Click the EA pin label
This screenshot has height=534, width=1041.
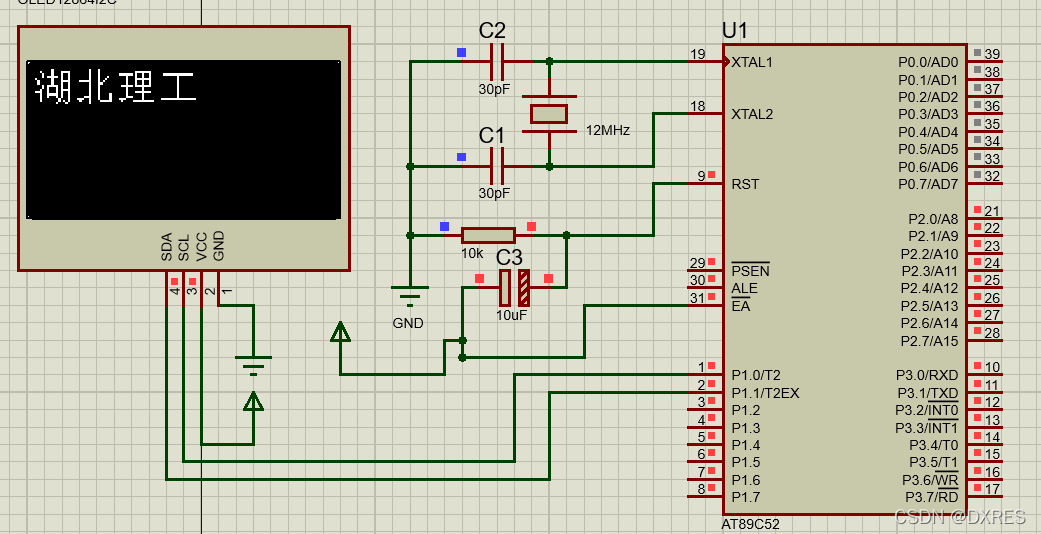click(x=740, y=306)
